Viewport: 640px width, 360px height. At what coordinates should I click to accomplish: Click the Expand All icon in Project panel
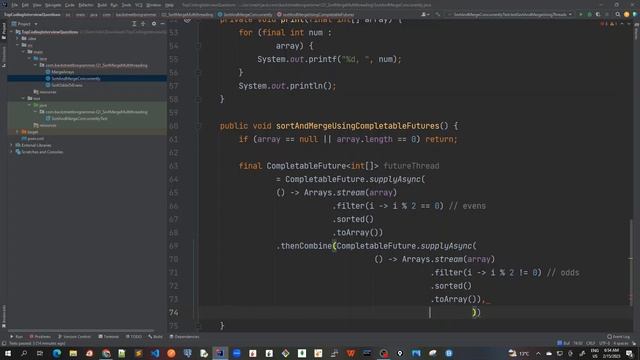click(x=134, y=24)
